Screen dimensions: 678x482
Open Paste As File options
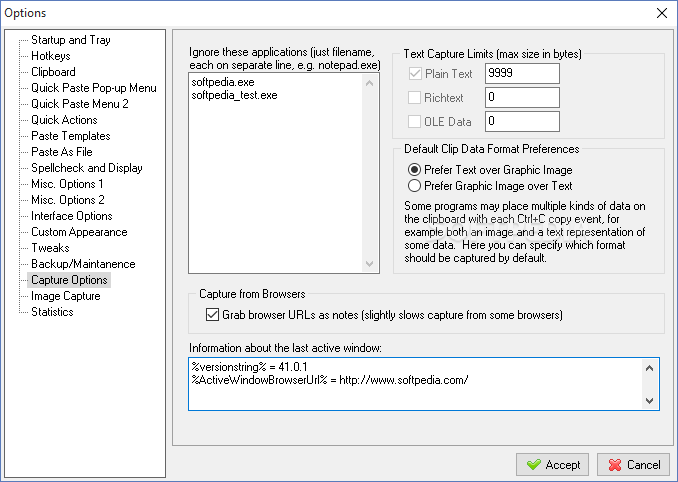pos(62,152)
